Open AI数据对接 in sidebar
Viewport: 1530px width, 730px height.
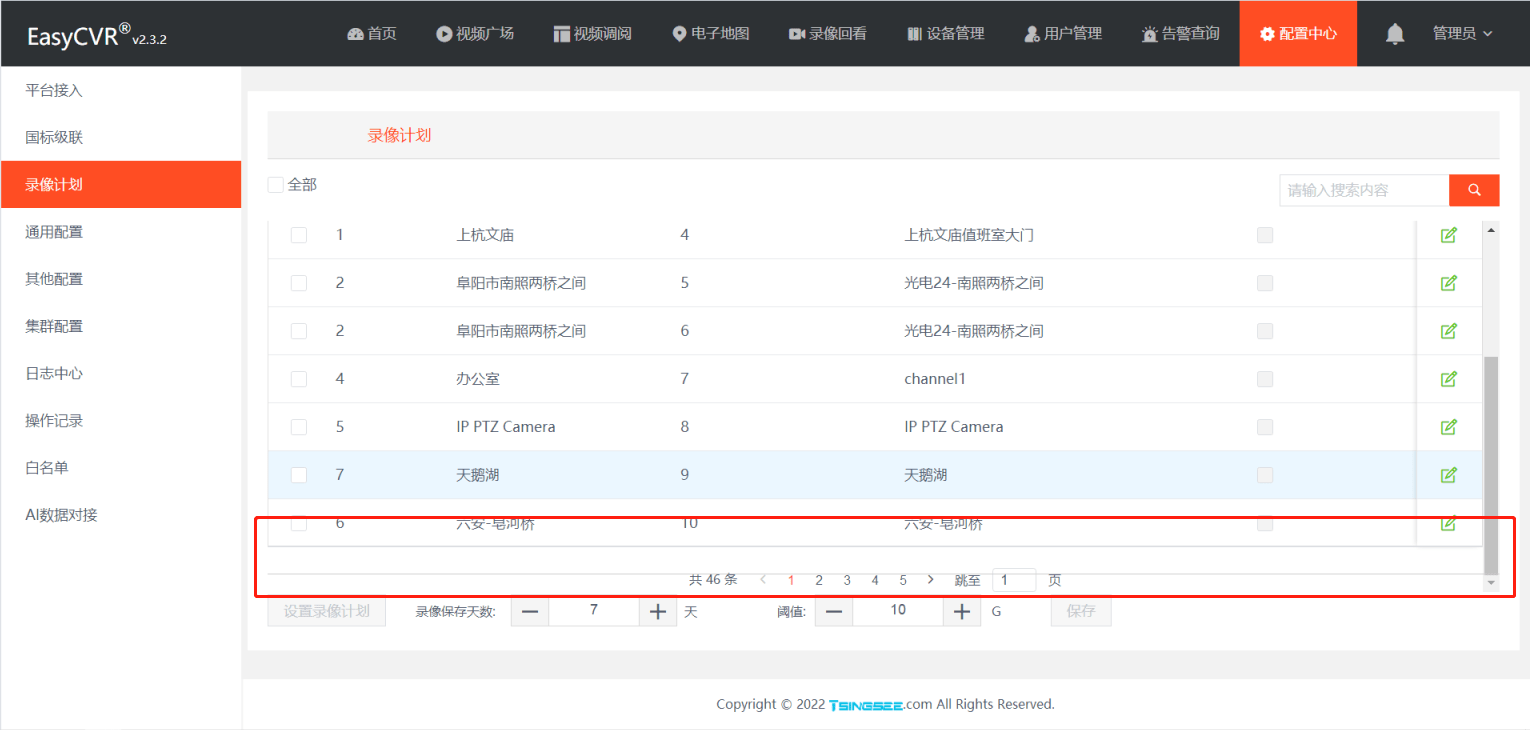(121, 514)
